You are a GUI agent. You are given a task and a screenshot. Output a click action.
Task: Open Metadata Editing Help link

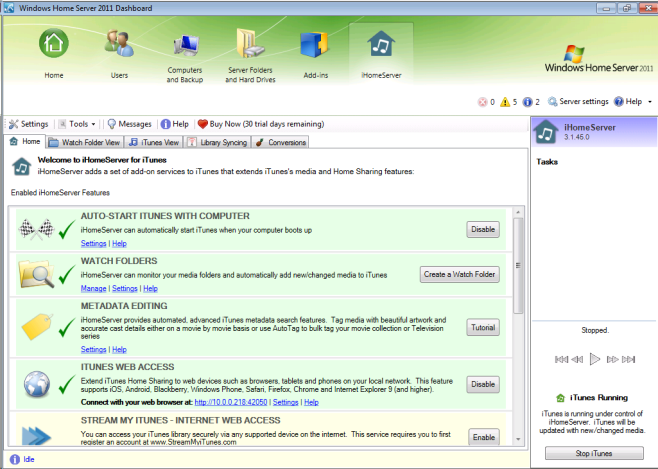[x=120, y=349]
